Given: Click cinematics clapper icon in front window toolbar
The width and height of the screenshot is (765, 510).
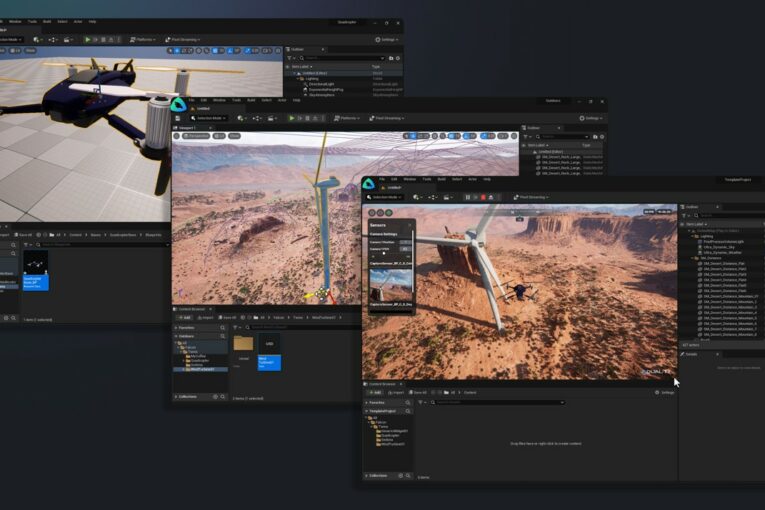Looking at the screenshot, I should pyautogui.click(x=447, y=197).
